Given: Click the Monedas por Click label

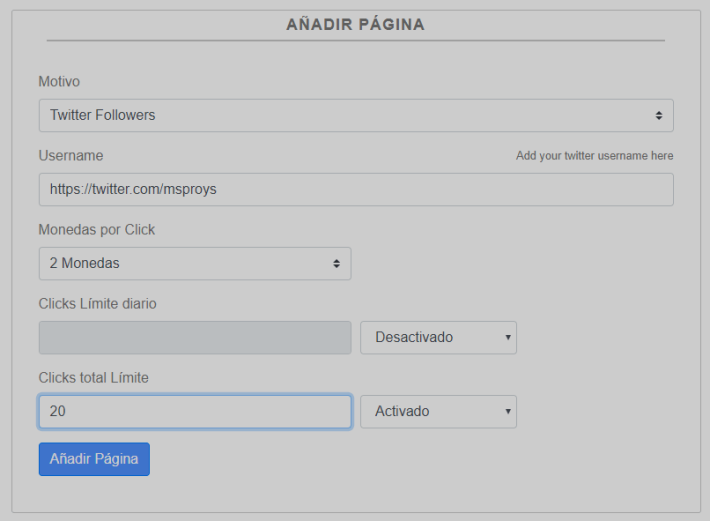Looking at the screenshot, I should (x=97, y=229).
